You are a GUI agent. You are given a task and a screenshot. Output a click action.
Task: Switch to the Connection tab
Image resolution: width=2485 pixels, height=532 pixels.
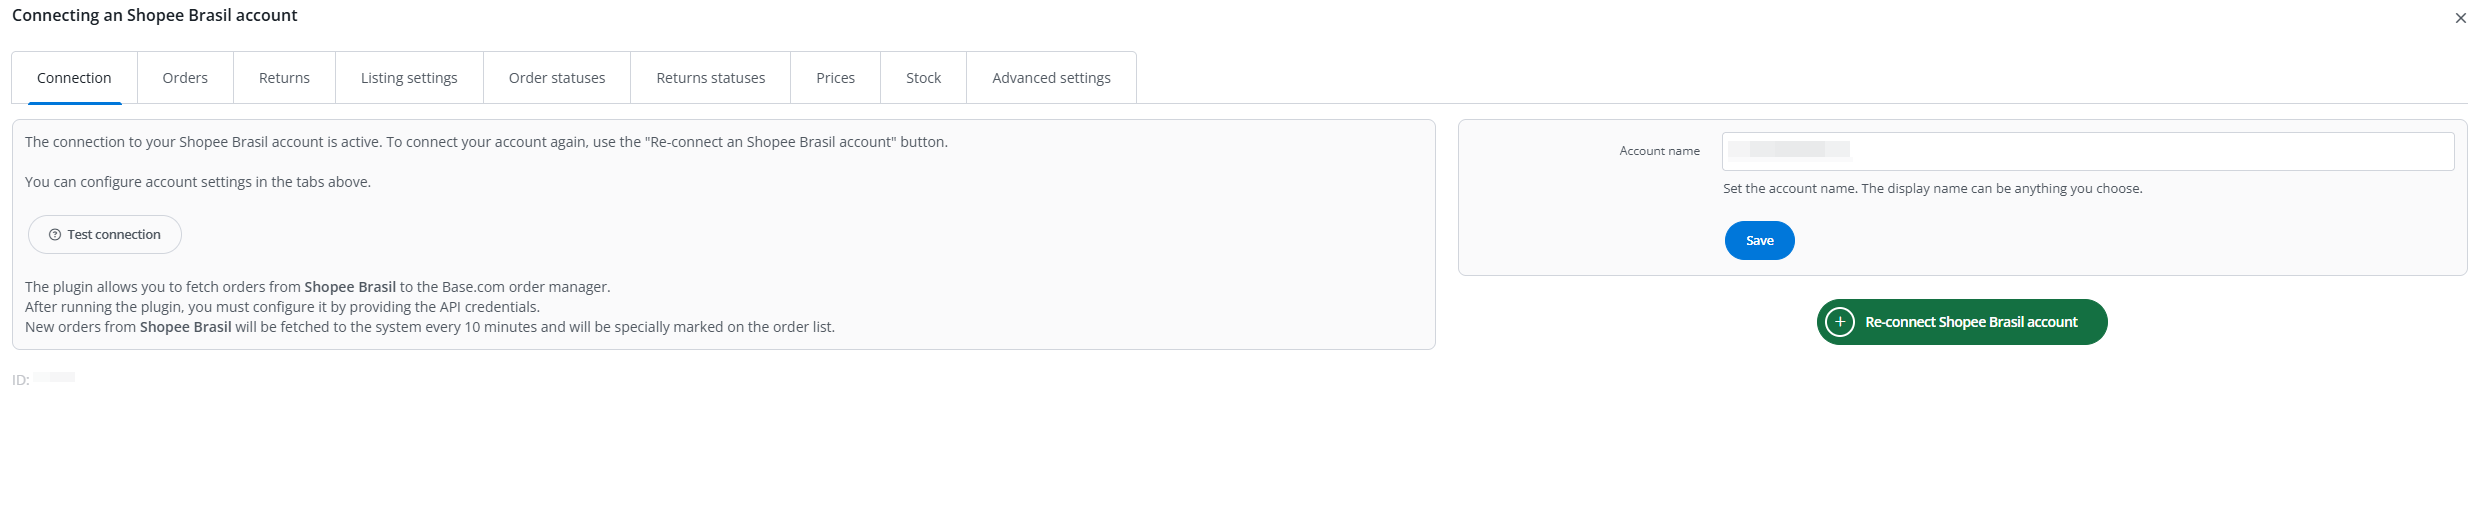74,78
